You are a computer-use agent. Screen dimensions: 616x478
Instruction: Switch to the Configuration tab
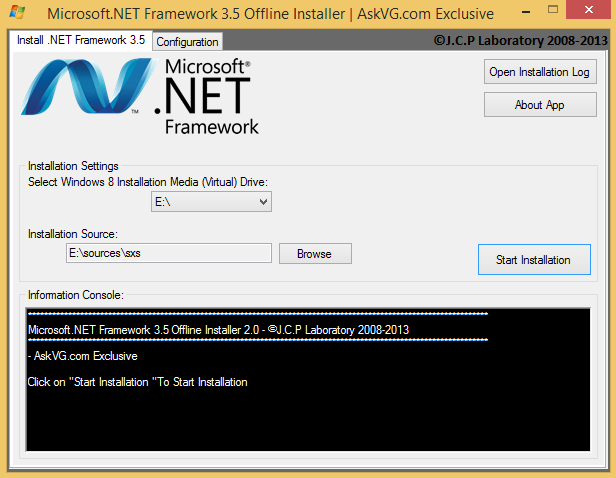pos(187,42)
